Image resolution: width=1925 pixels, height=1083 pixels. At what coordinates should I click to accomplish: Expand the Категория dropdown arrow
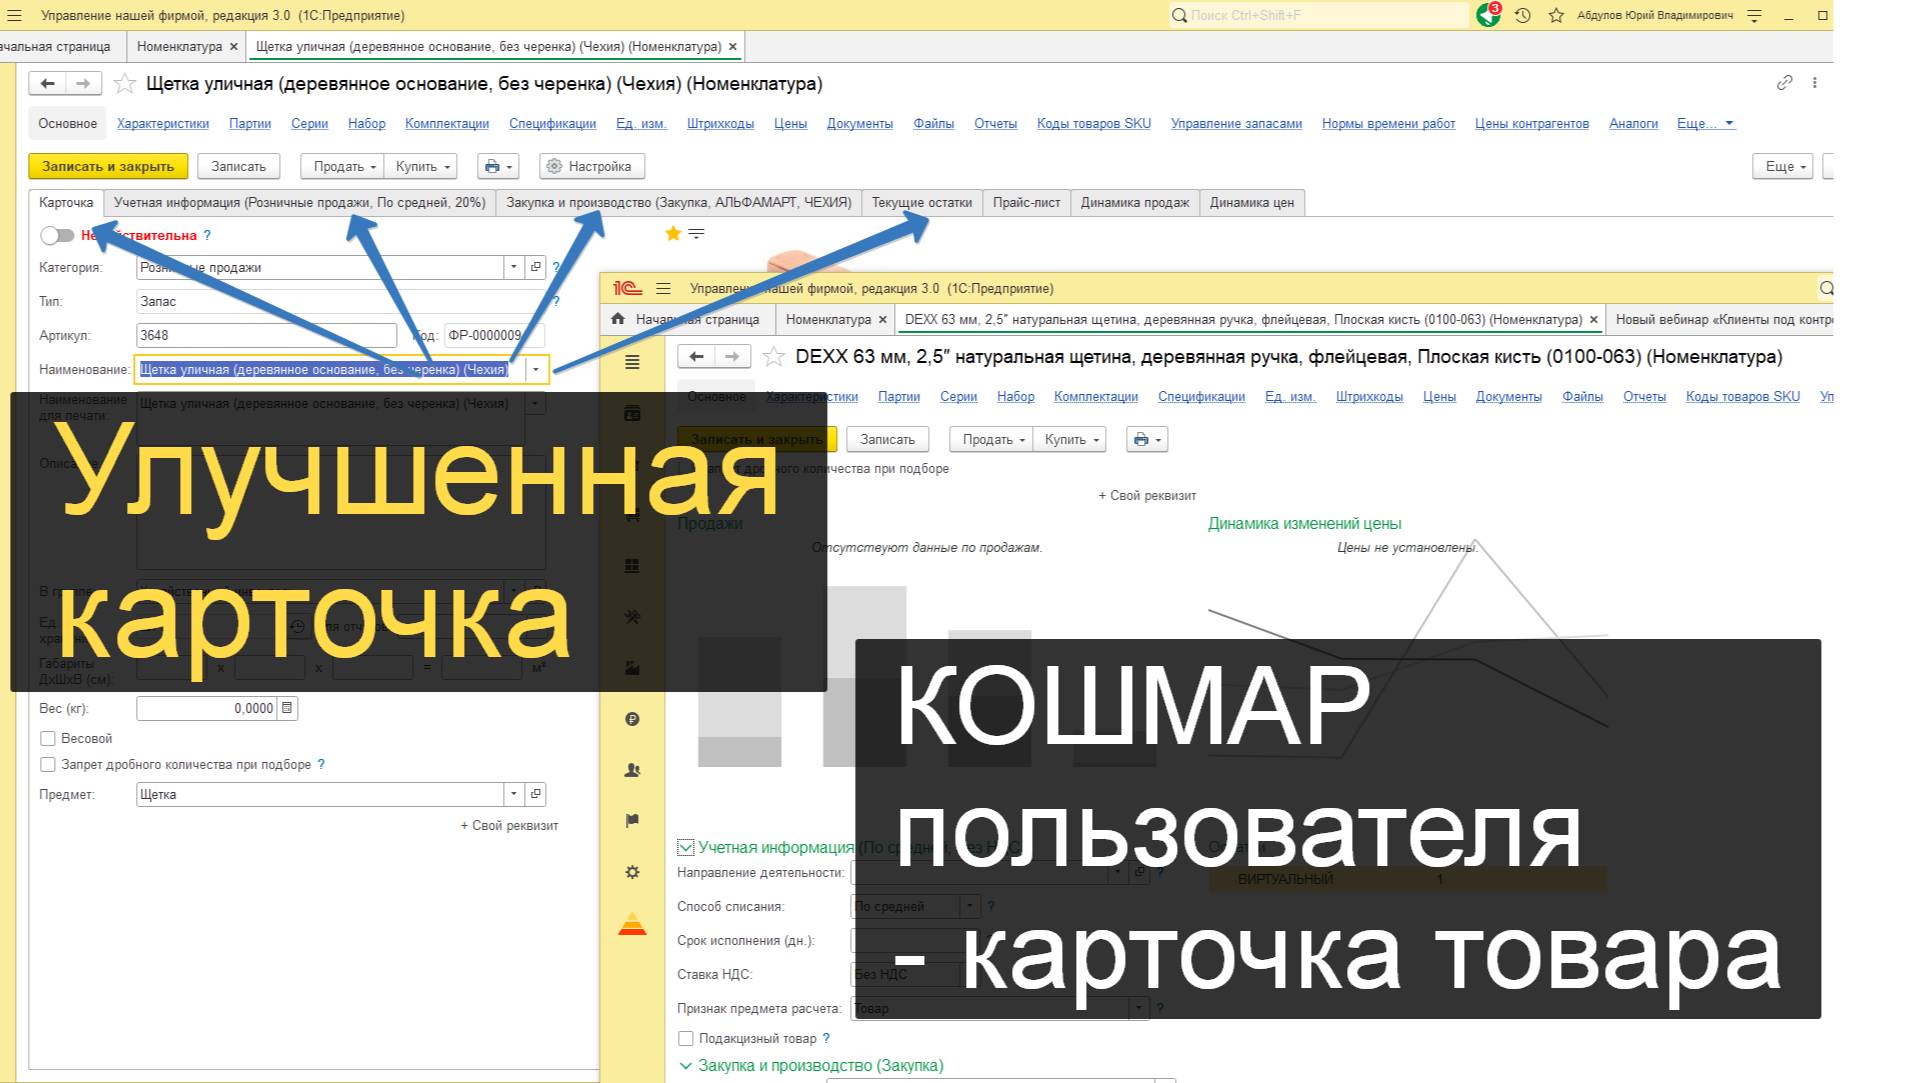tap(513, 267)
